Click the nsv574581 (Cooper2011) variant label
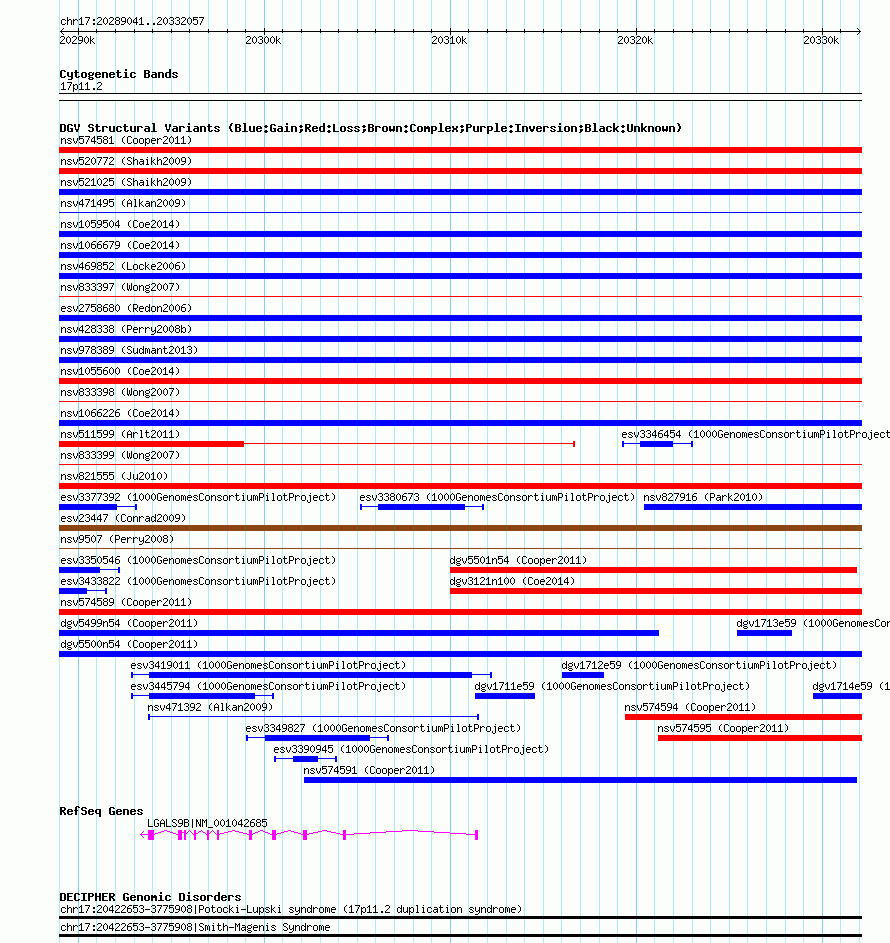Viewport: 890px width, 943px height. point(126,140)
